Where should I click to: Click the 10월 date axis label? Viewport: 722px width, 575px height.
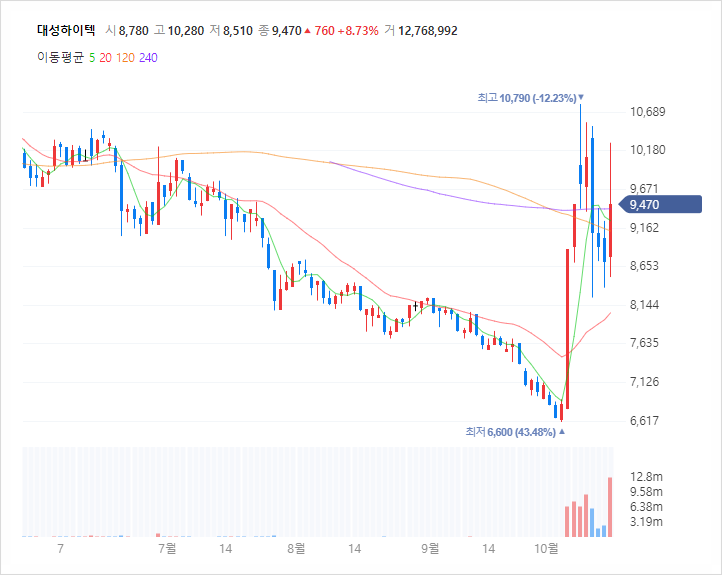[546, 548]
